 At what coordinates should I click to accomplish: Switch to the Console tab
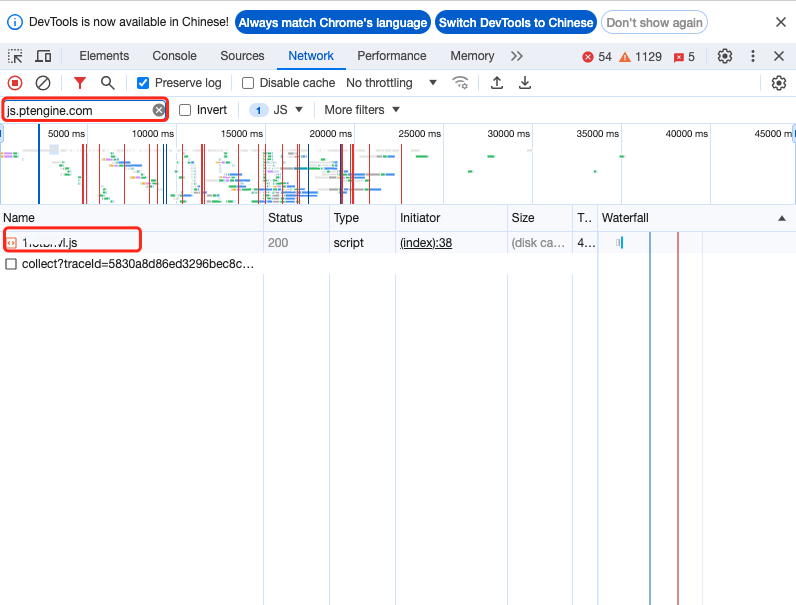[174, 56]
